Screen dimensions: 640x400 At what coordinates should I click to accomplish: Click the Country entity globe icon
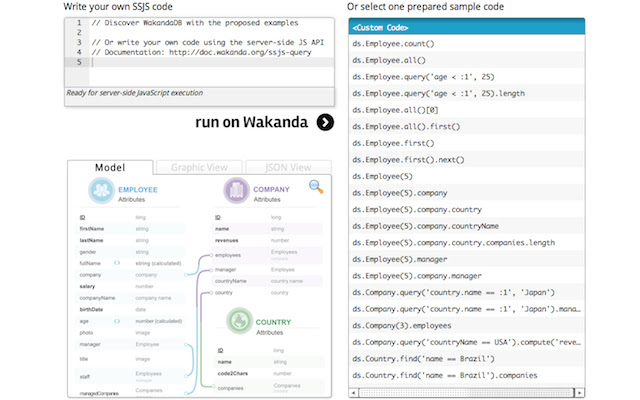pos(239,321)
